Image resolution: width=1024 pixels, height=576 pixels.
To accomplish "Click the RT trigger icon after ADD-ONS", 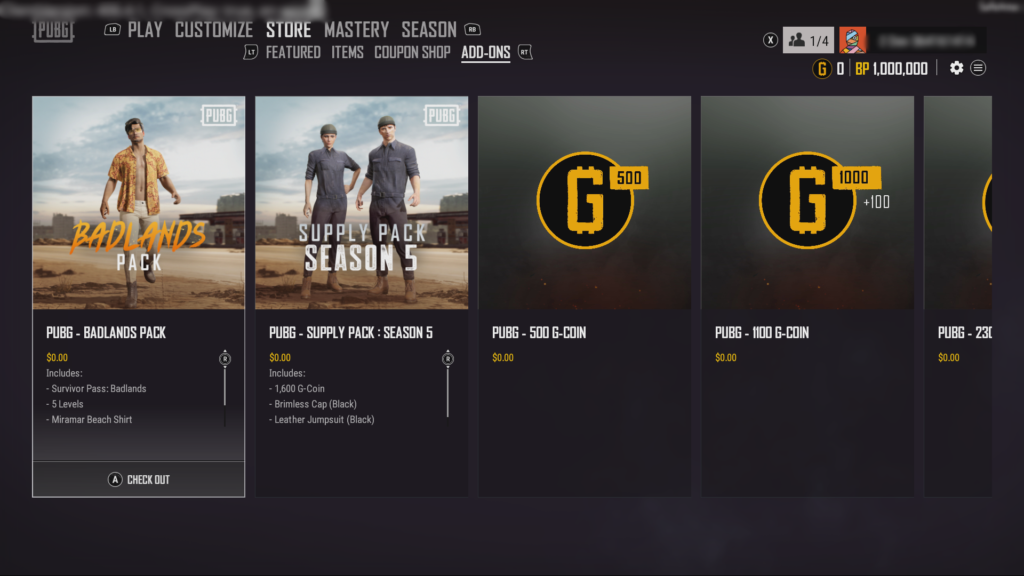I will click(525, 52).
